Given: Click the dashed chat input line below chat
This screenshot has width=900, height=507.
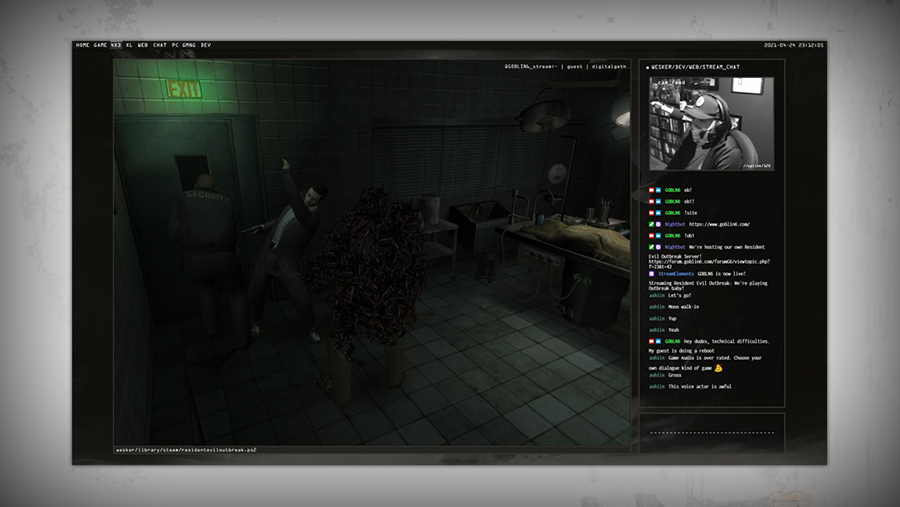Looking at the screenshot, I should click(712, 432).
